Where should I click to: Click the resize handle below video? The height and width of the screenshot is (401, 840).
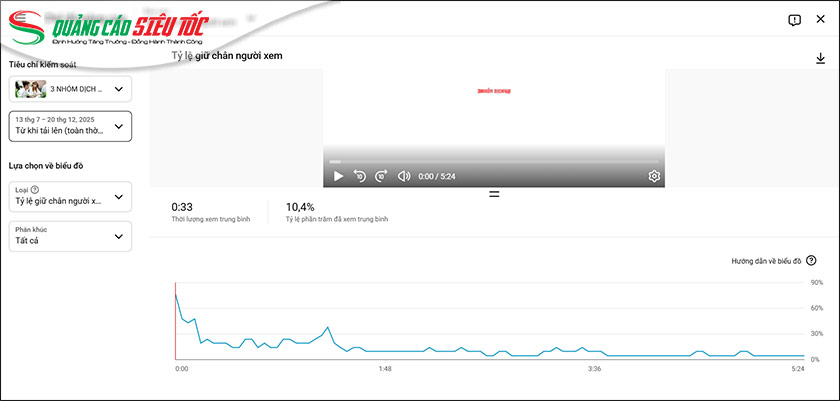click(x=494, y=194)
